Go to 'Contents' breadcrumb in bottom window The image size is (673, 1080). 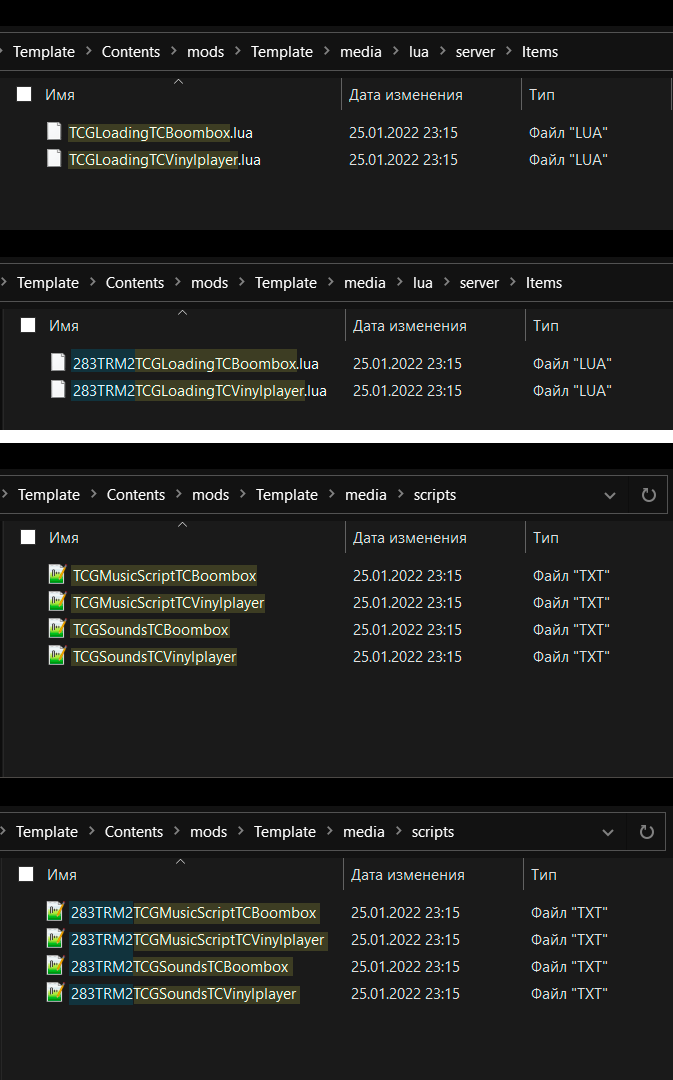click(134, 832)
